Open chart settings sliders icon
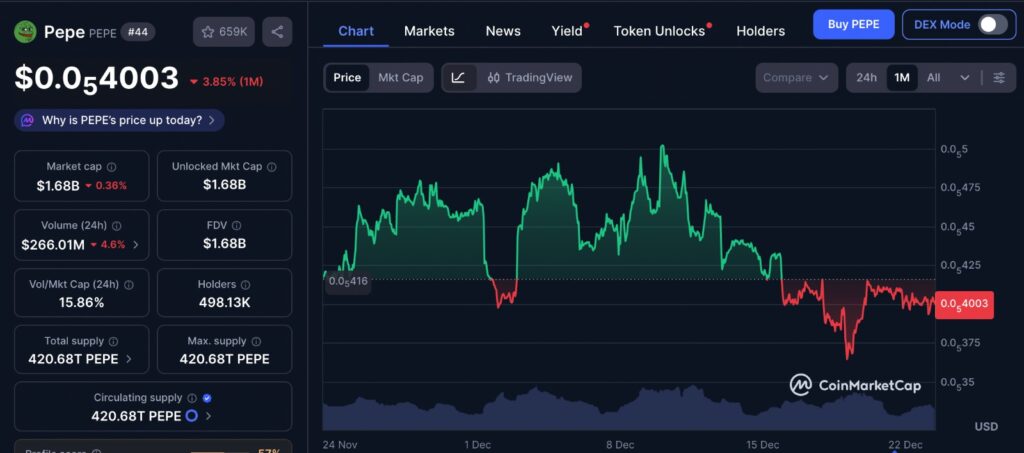 coord(999,78)
